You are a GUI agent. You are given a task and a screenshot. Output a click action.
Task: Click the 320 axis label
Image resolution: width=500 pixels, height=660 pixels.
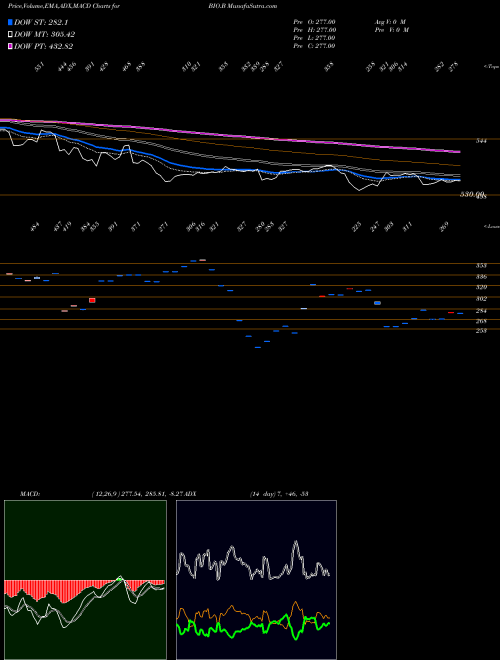pyautogui.click(x=481, y=287)
